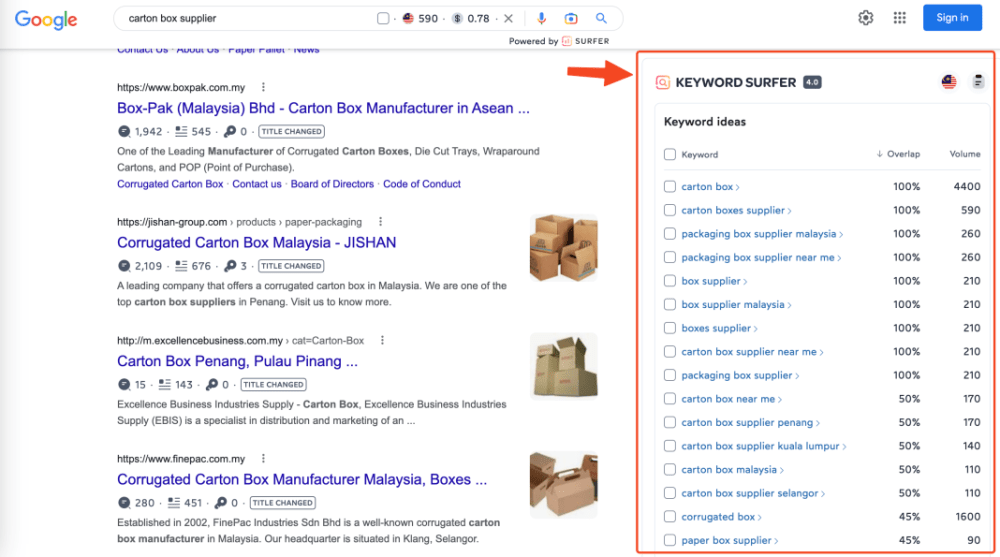Screen dimensions: 1000x557
Task: Click keyword count icon showing 3
Action: 230,266
